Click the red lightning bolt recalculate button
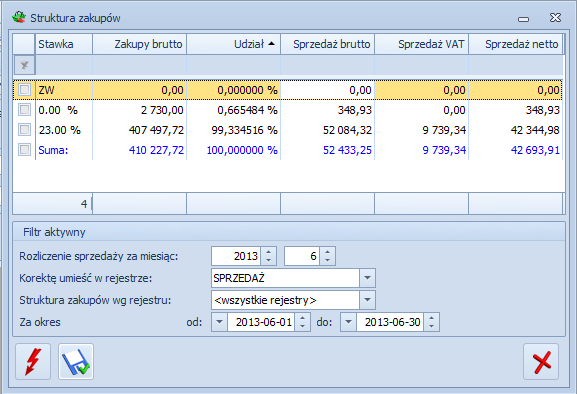Image resolution: width=577 pixels, height=394 pixels. click(x=33, y=362)
